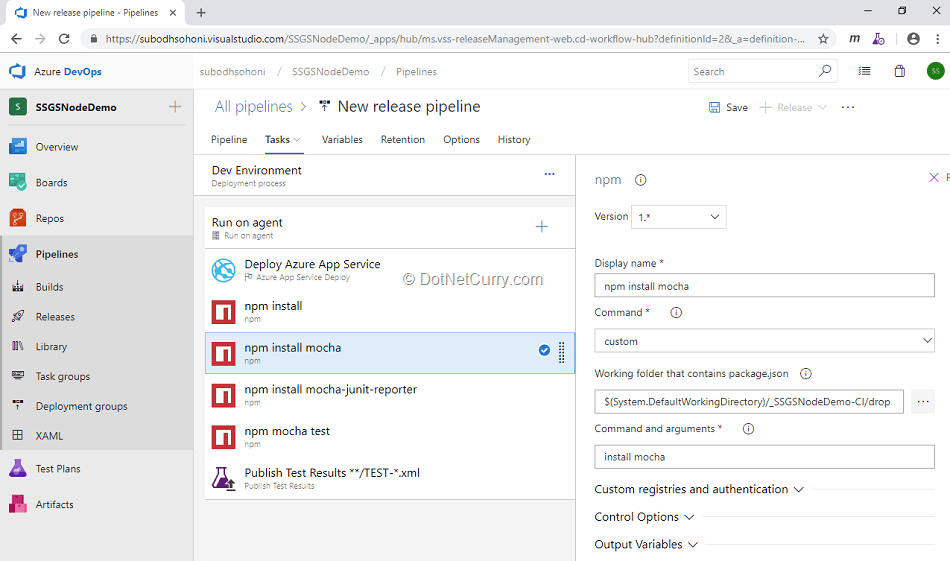
Task: Switch to the Pipeline tab
Action: 229,139
